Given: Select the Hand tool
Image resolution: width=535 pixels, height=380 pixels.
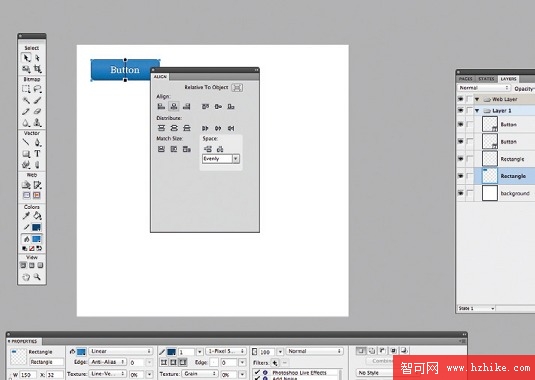Looking at the screenshot, I should [x=26, y=277].
